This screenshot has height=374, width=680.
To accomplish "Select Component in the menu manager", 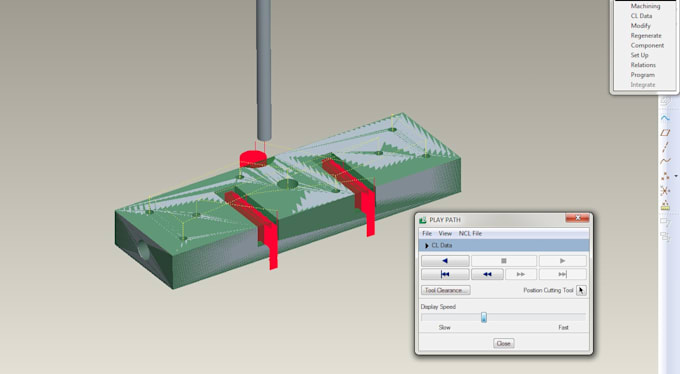I will coord(647,46).
